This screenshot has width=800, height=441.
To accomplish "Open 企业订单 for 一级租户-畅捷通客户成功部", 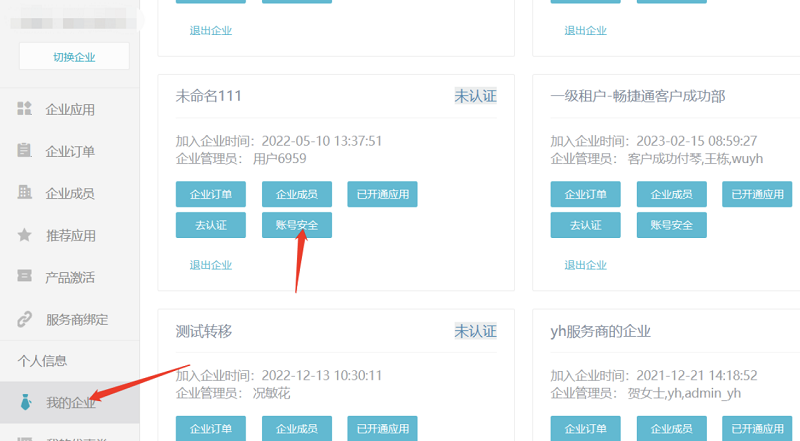I will [586, 194].
